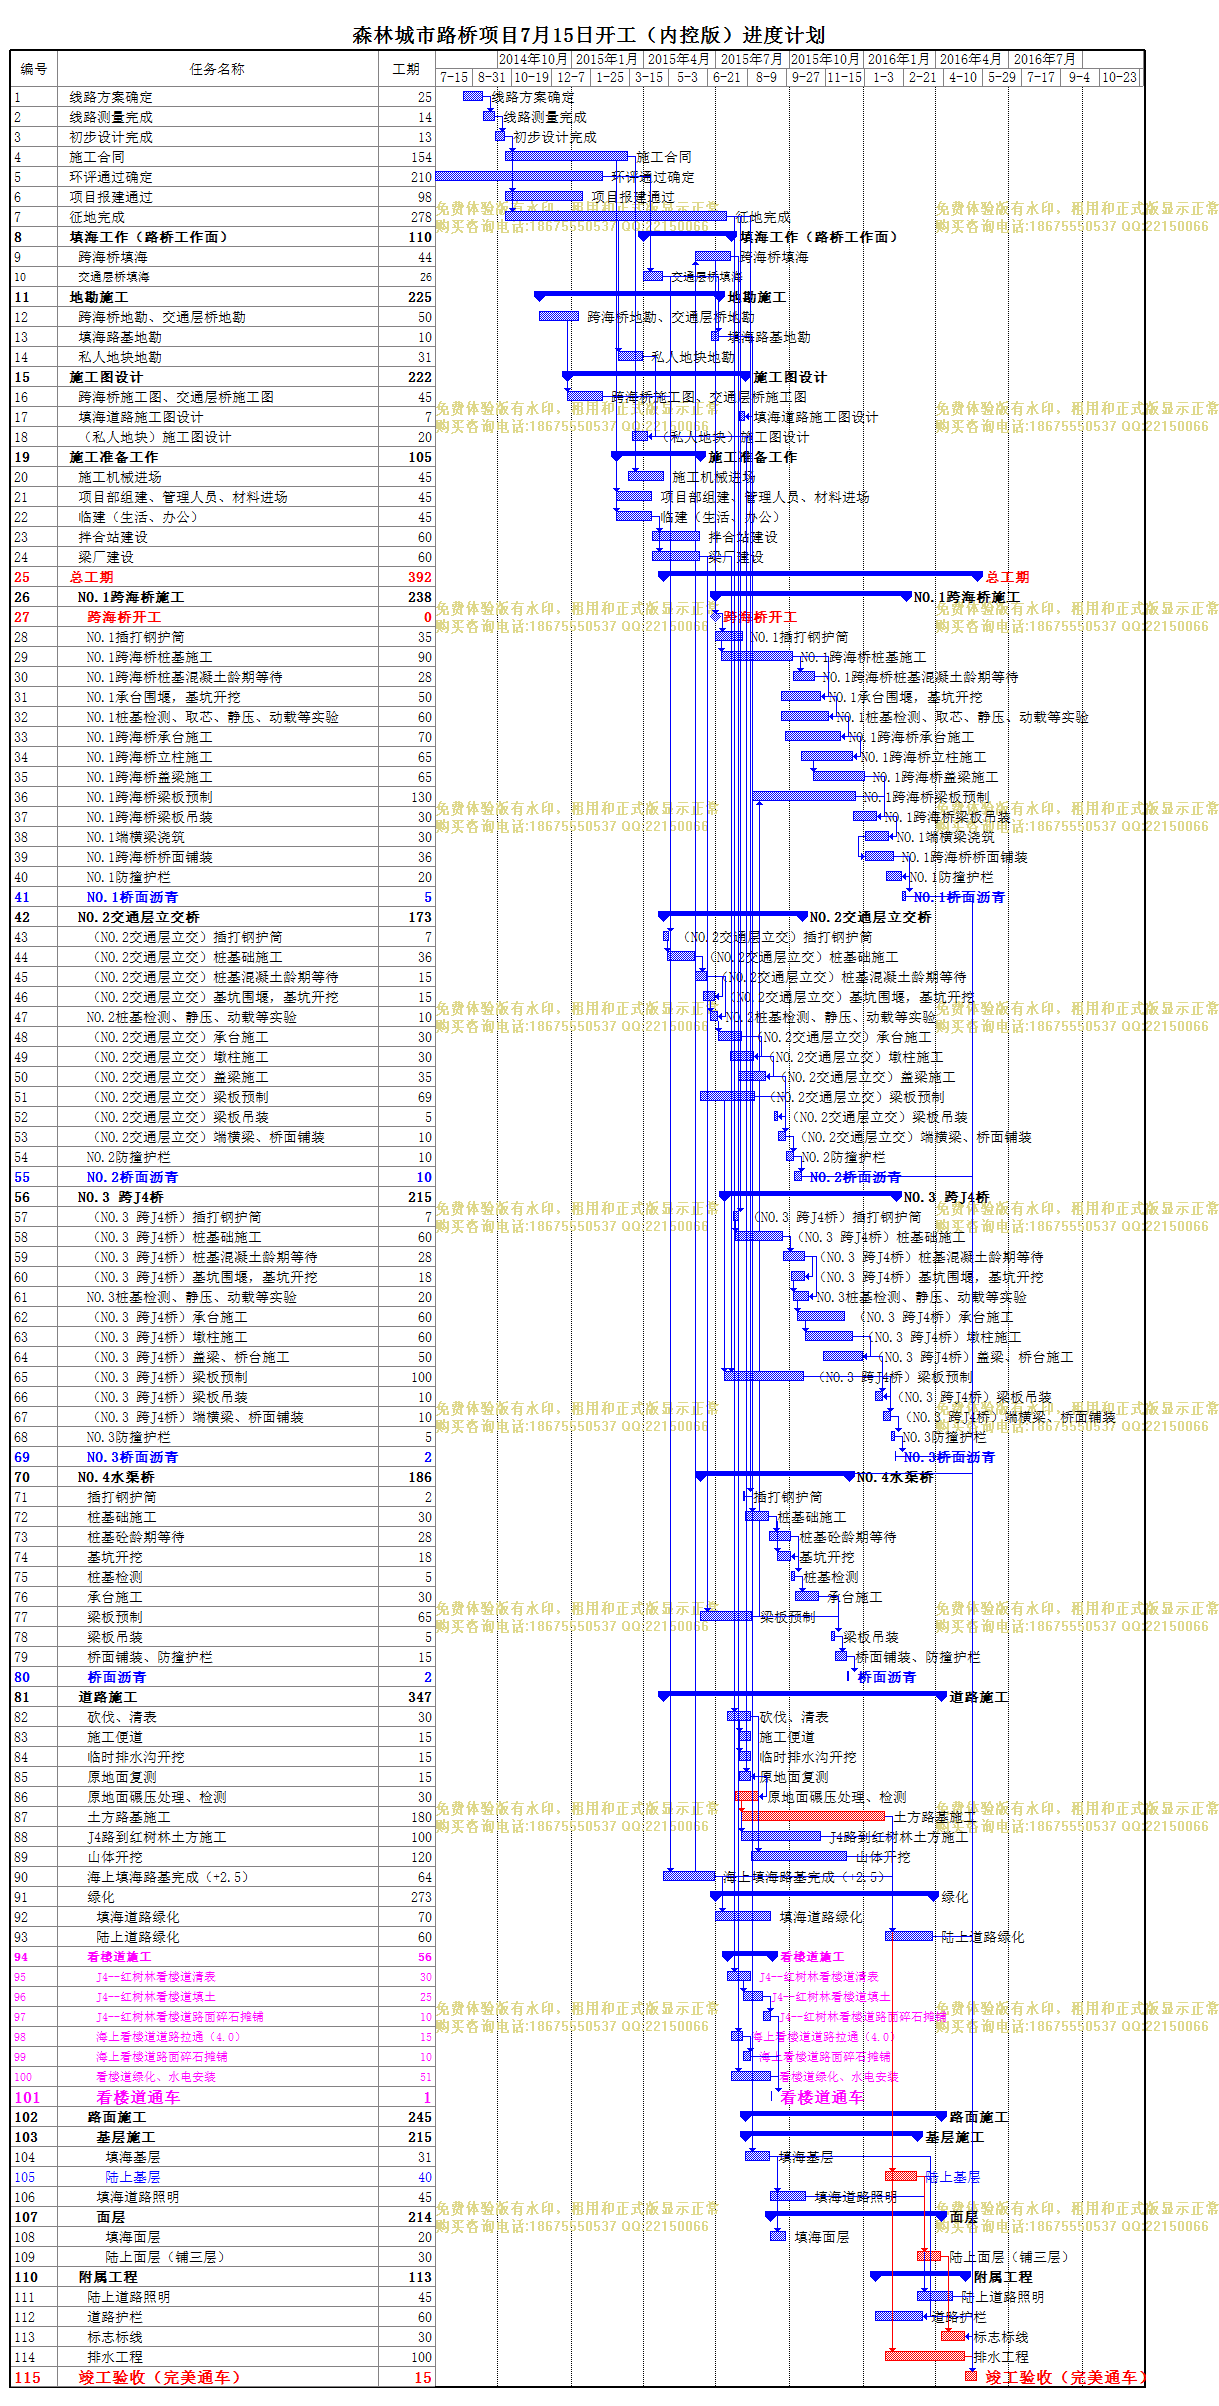Click the Gantt label NO.4水渠桥 beside summary bar

point(895,1477)
